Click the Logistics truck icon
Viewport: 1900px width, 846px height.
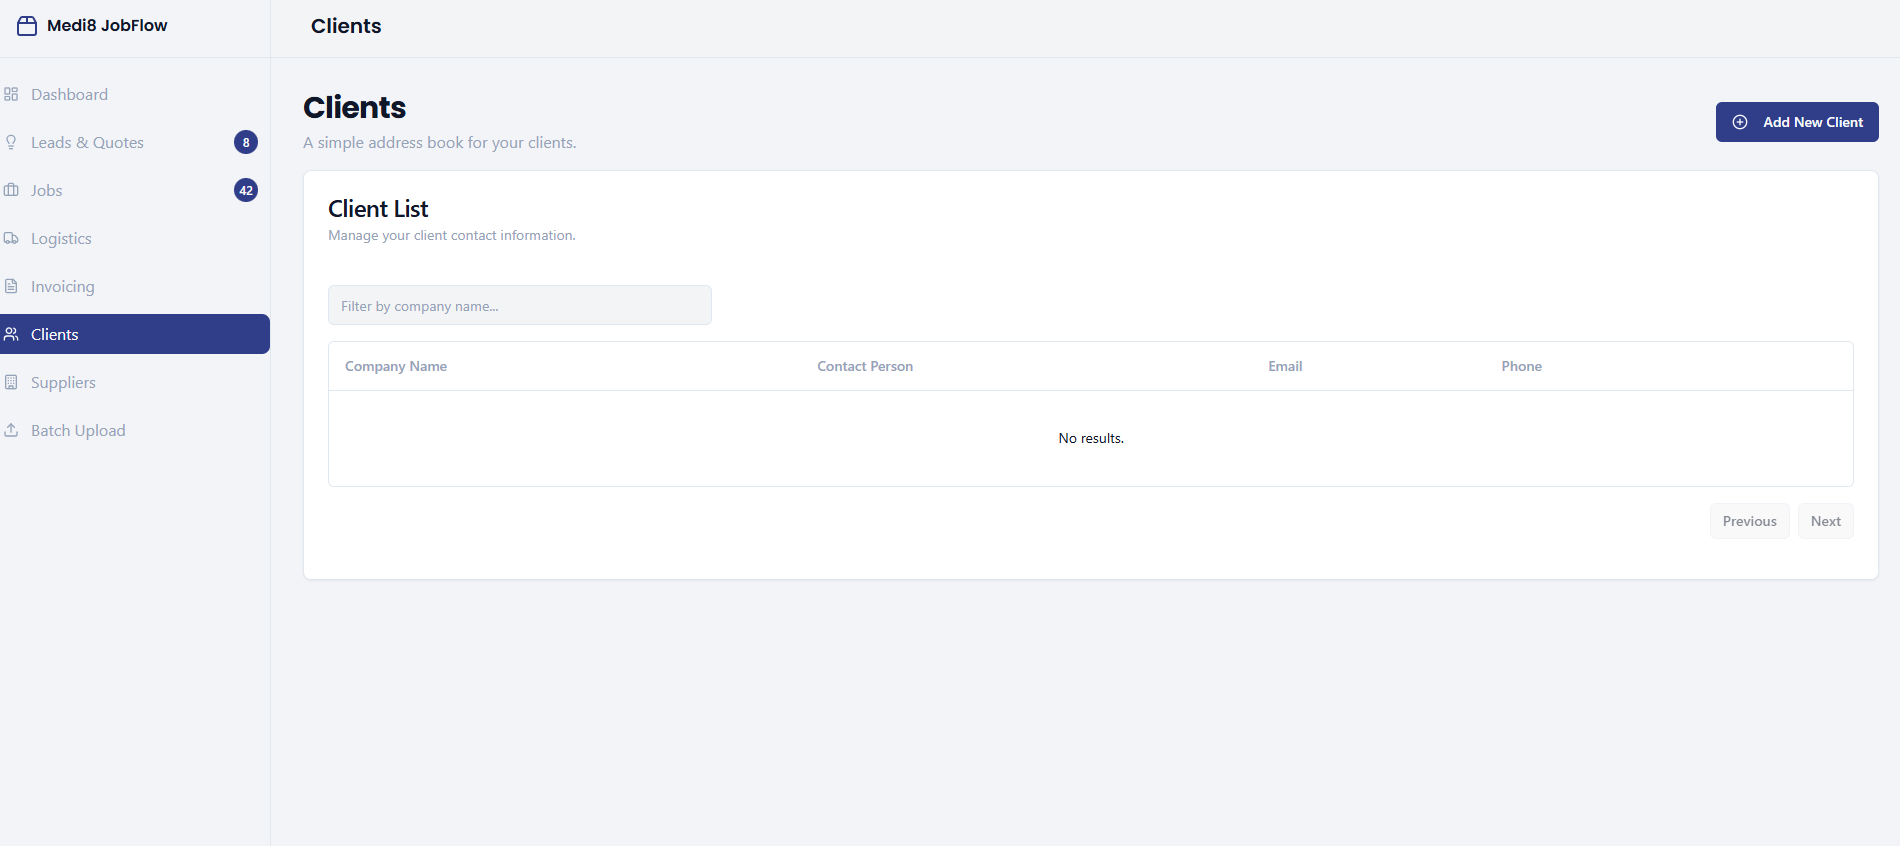11,238
